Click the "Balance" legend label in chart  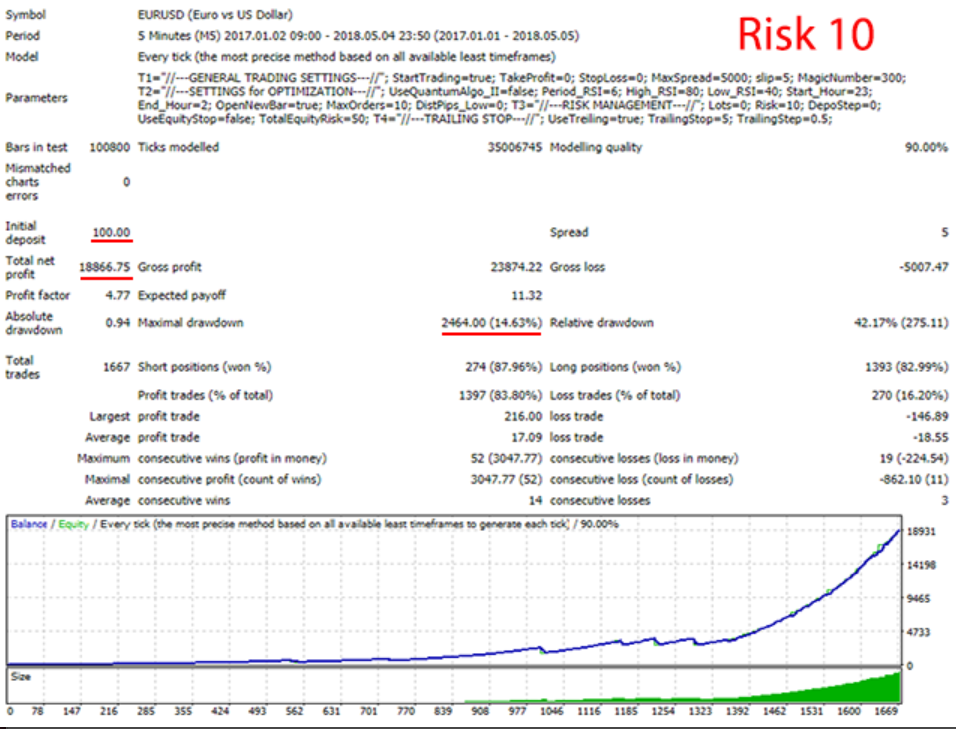coord(28,524)
